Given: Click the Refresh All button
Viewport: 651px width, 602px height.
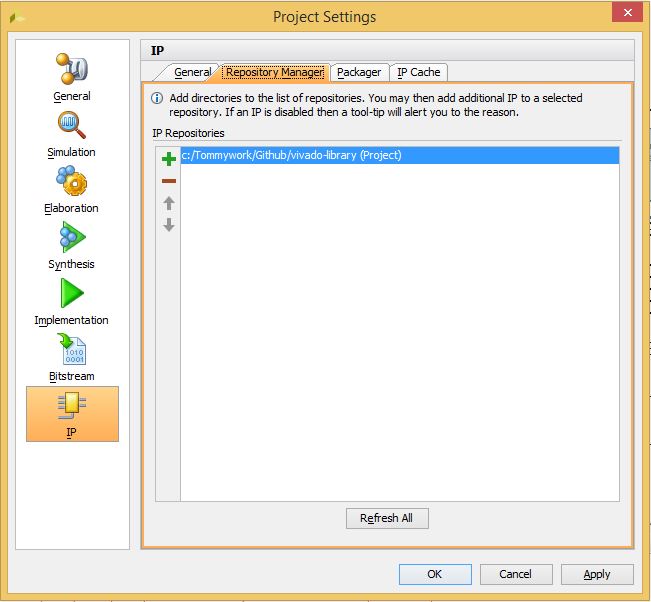Looking at the screenshot, I should (x=386, y=518).
